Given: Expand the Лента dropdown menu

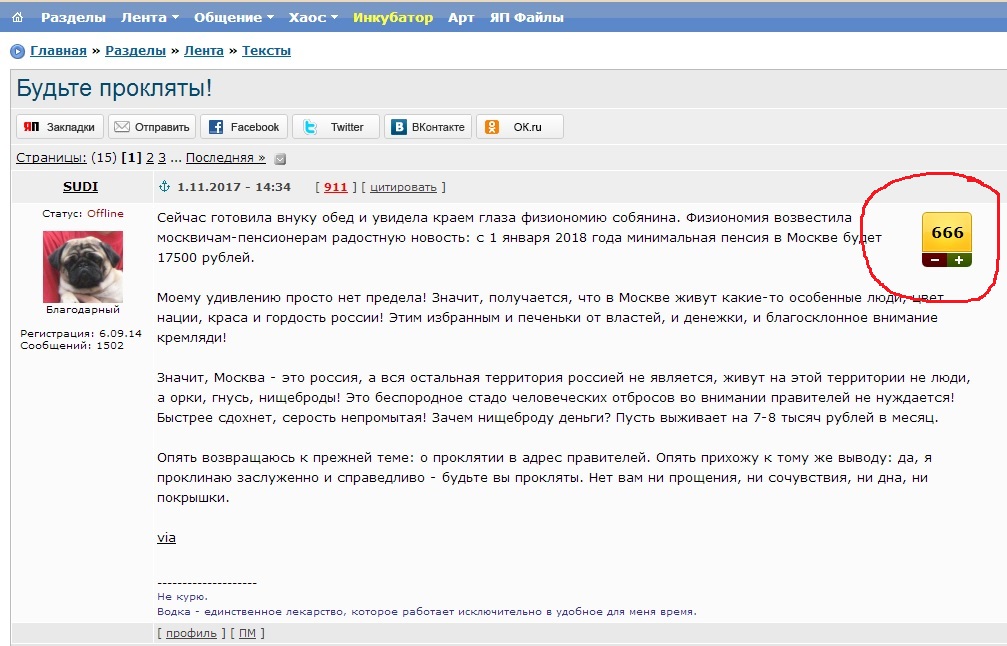Looking at the screenshot, I should pos(150,17).
